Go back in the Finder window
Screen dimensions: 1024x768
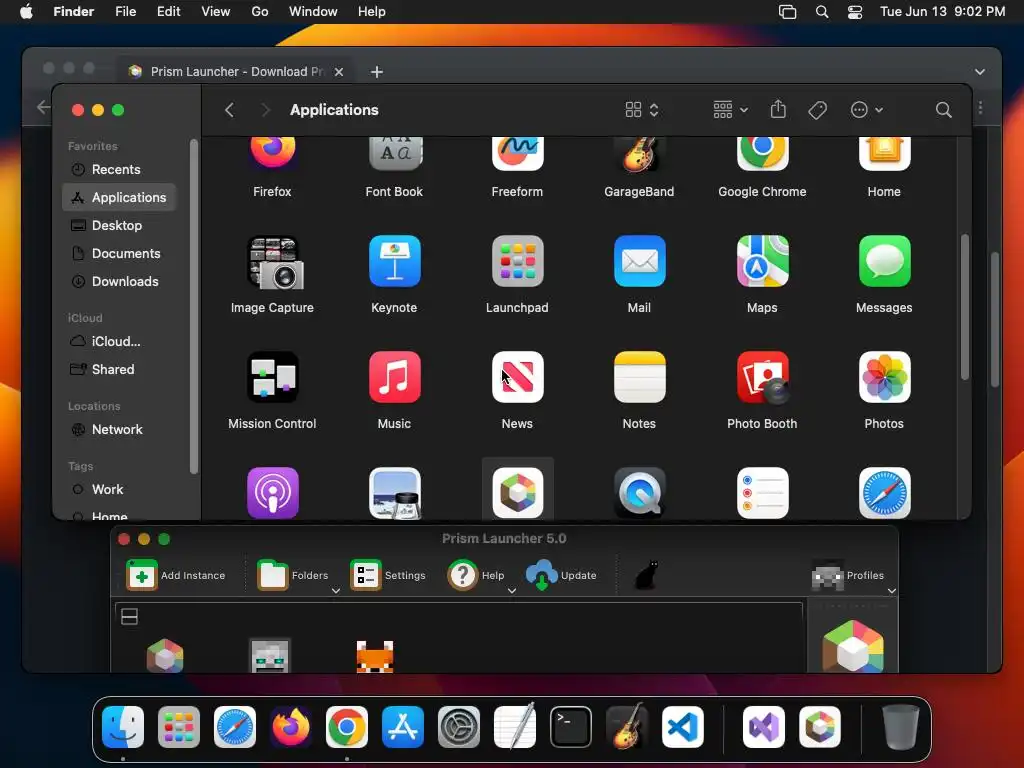tap(229, 110)
